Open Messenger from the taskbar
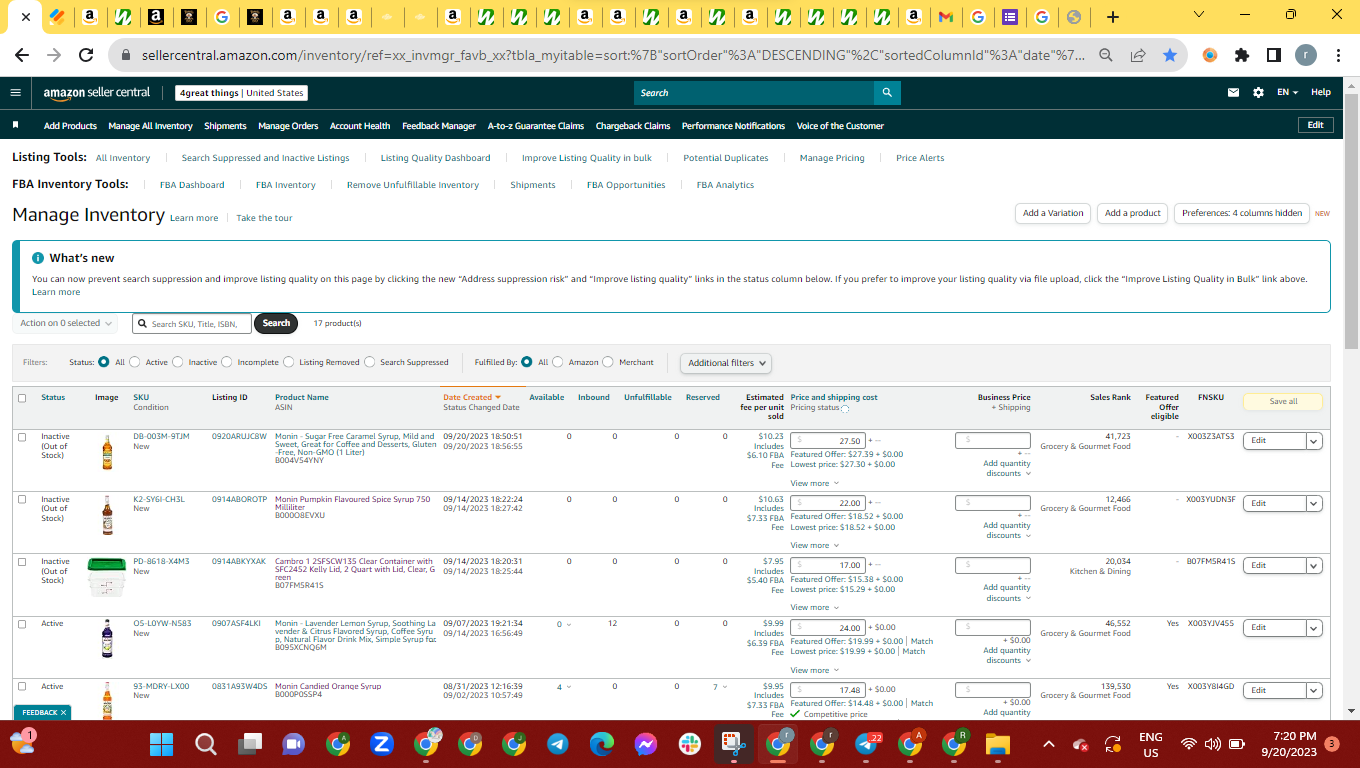 (x=645, y=744)
